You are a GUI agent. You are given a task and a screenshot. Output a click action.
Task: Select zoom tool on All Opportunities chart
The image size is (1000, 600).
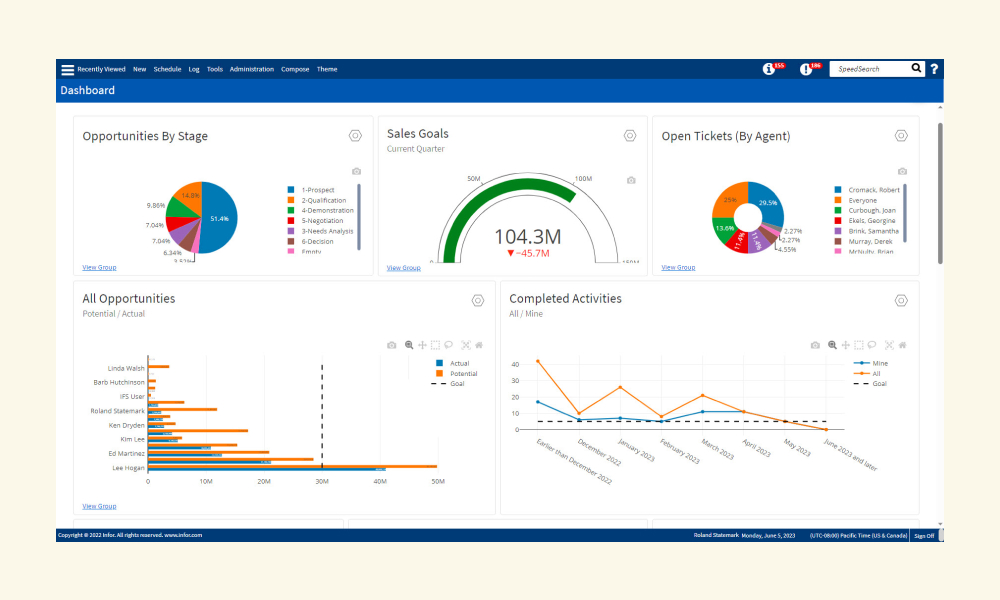[409, 345]
